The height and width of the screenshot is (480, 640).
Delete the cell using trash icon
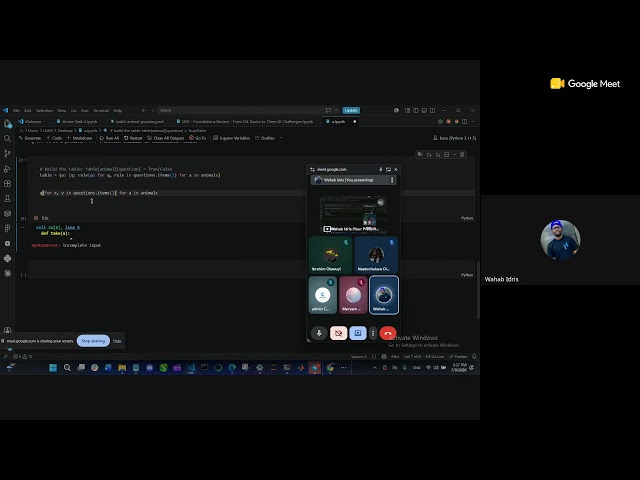(x=462, y=155)
